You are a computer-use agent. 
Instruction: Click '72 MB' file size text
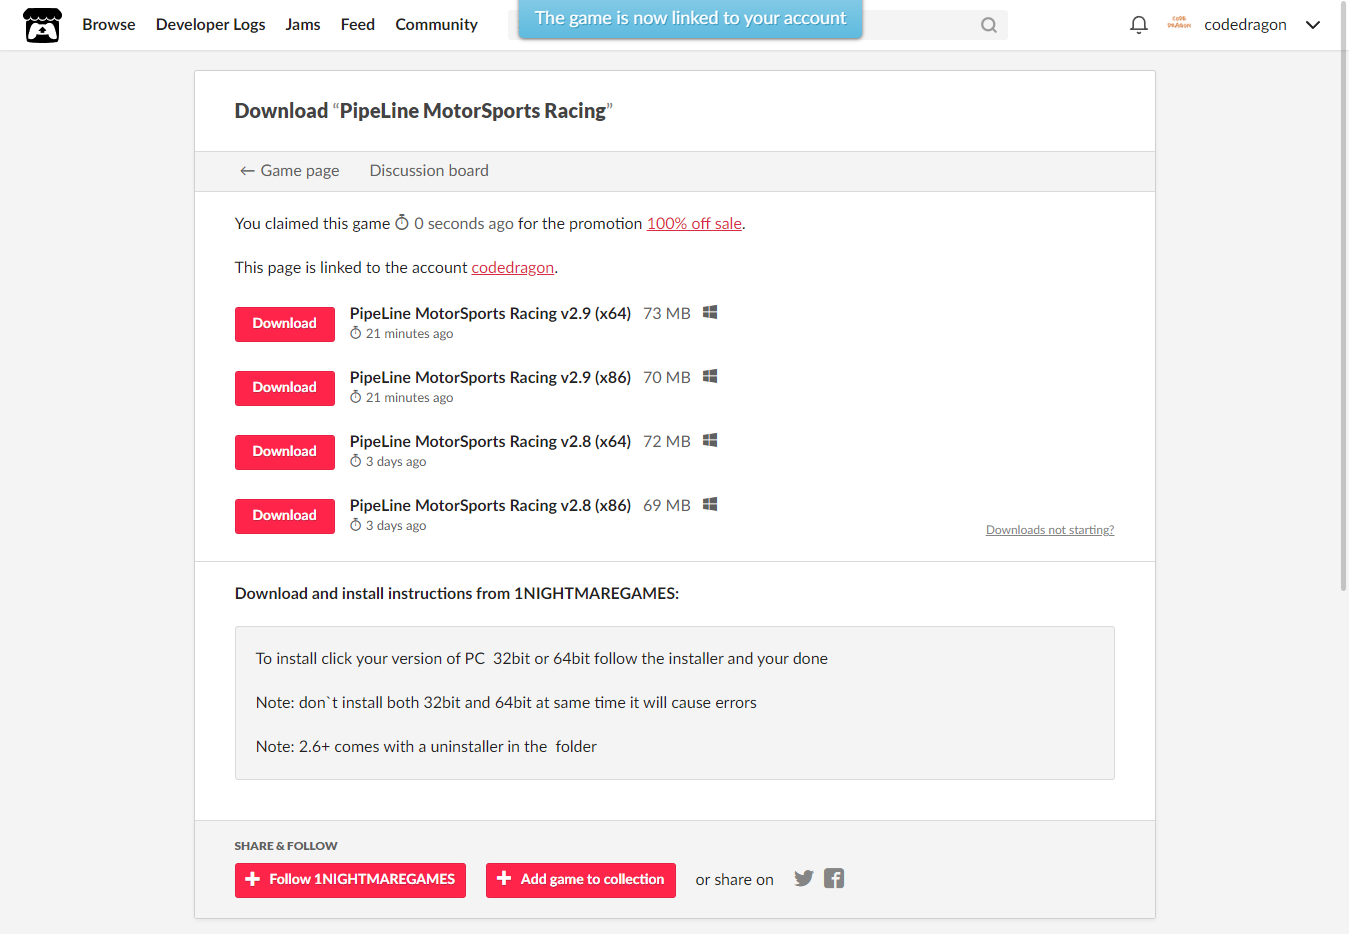coord(667,441)
